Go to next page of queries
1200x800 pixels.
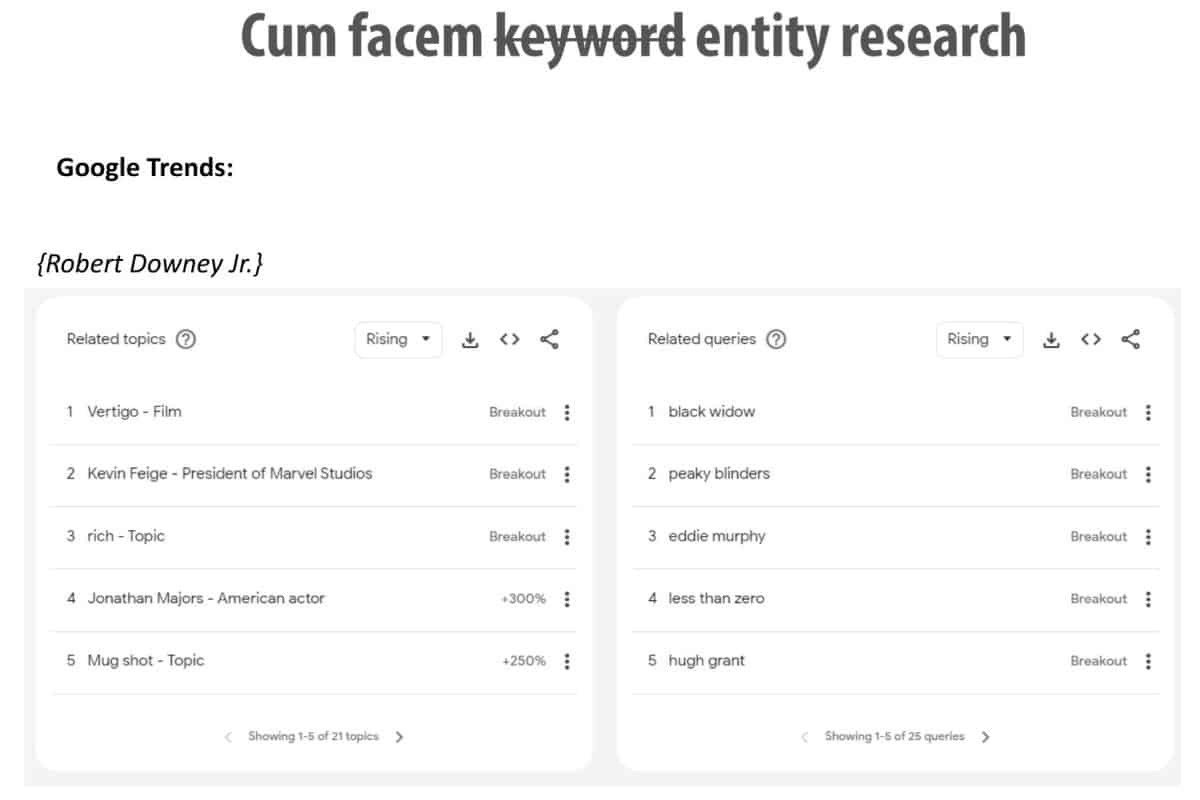pyautogui.click(x=986, y=737)
